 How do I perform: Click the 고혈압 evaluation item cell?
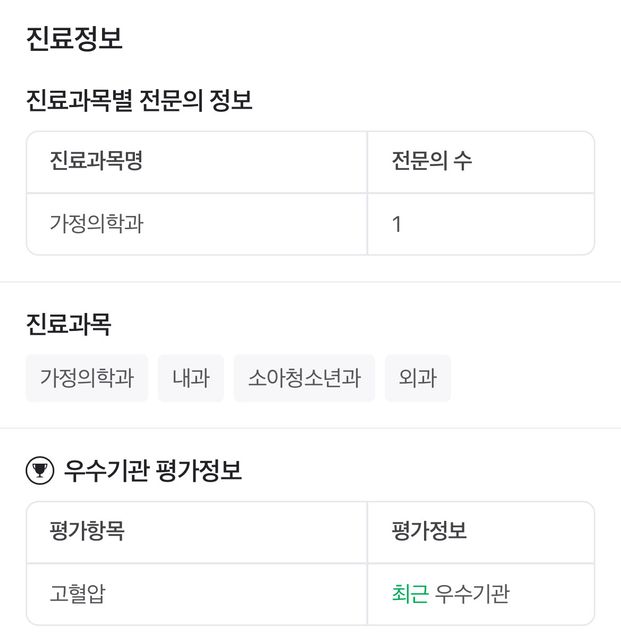[x=77, y=593]
